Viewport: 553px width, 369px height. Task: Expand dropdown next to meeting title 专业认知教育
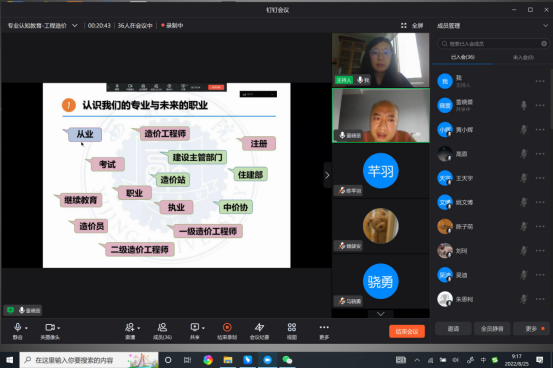click(x=75, y=25)
